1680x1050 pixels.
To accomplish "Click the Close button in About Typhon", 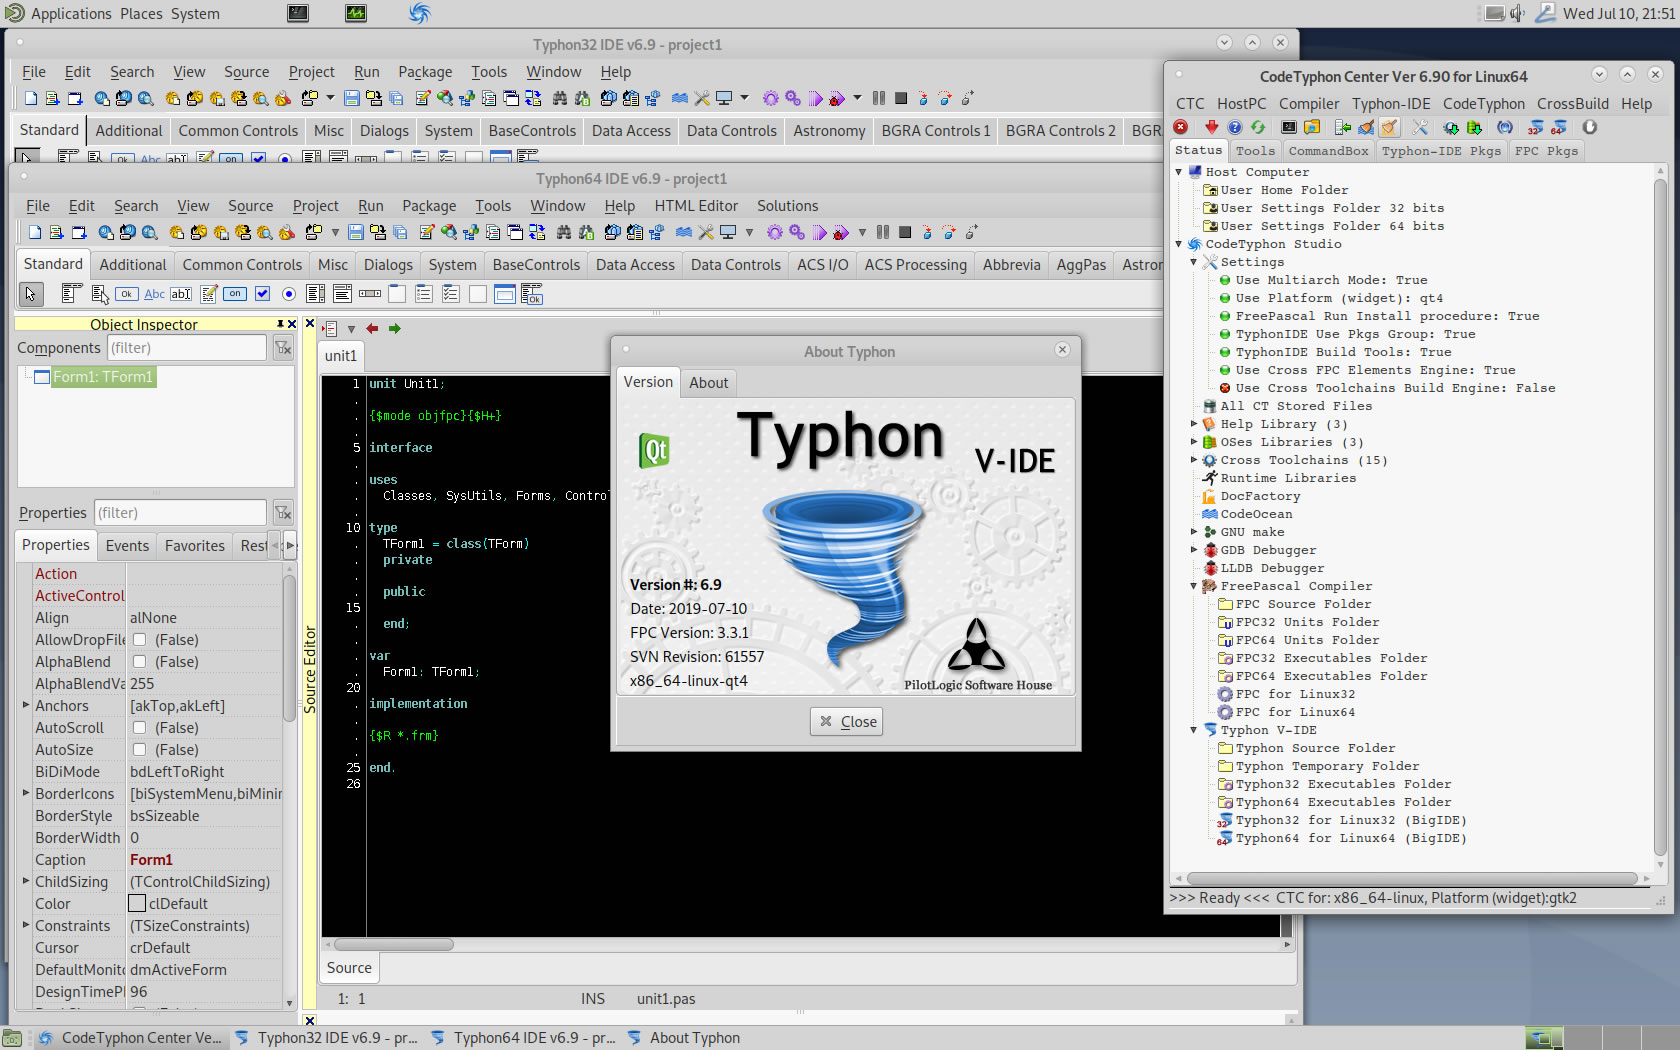I will [847, 722].
